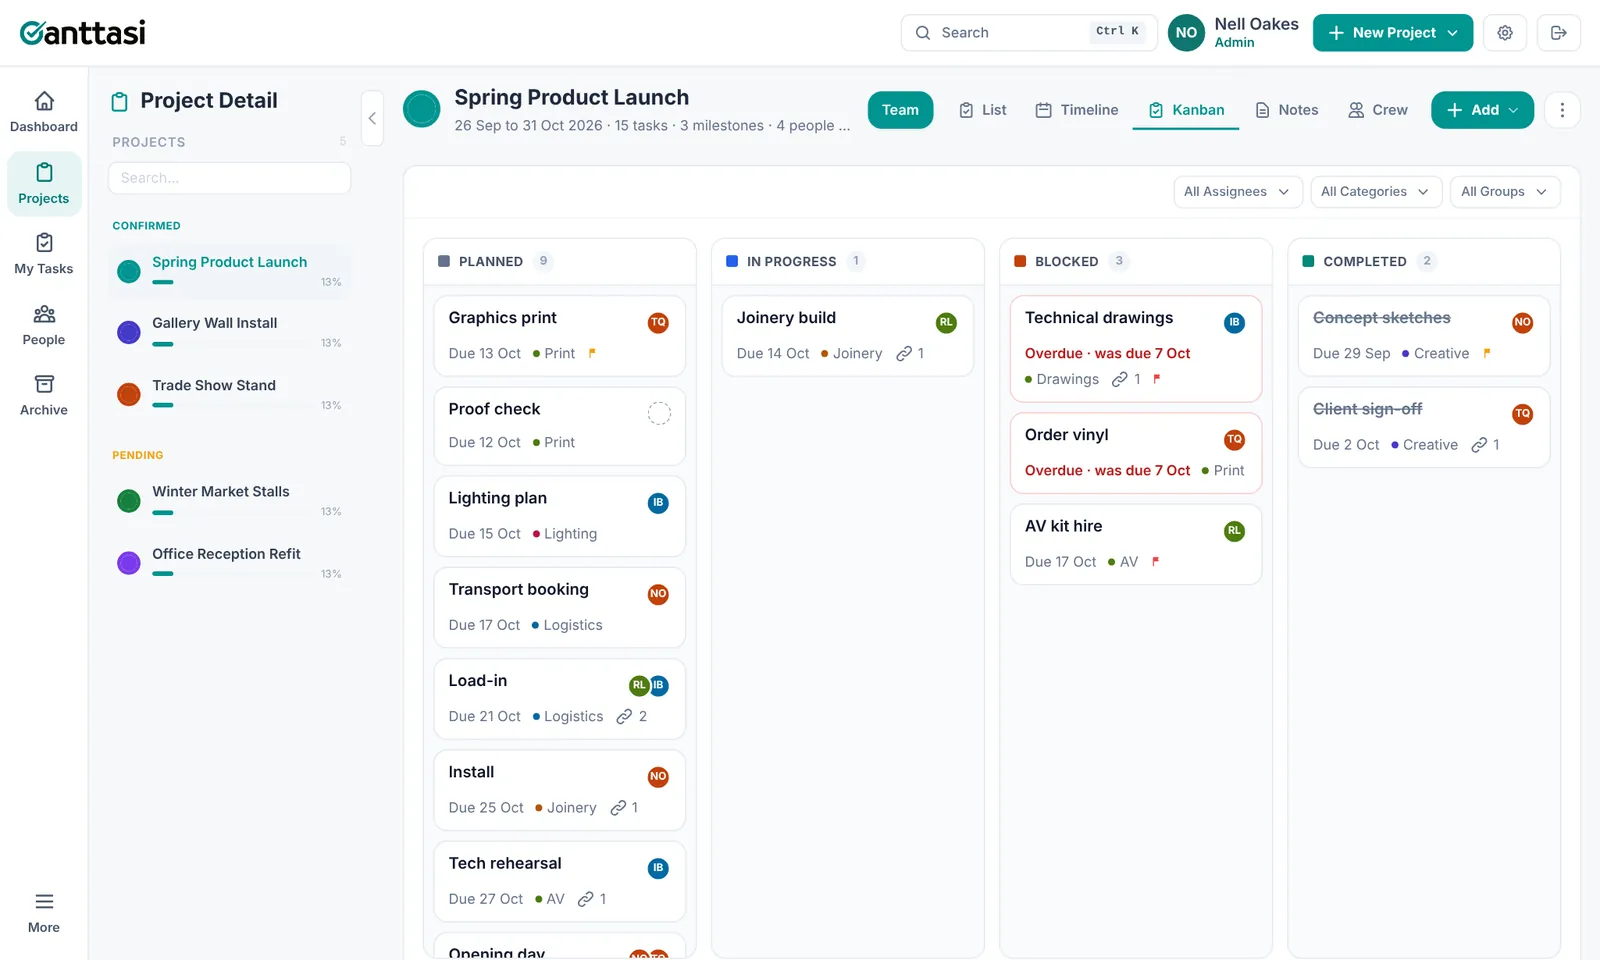Click the link icon on Joinery build card

pos(904,353)
